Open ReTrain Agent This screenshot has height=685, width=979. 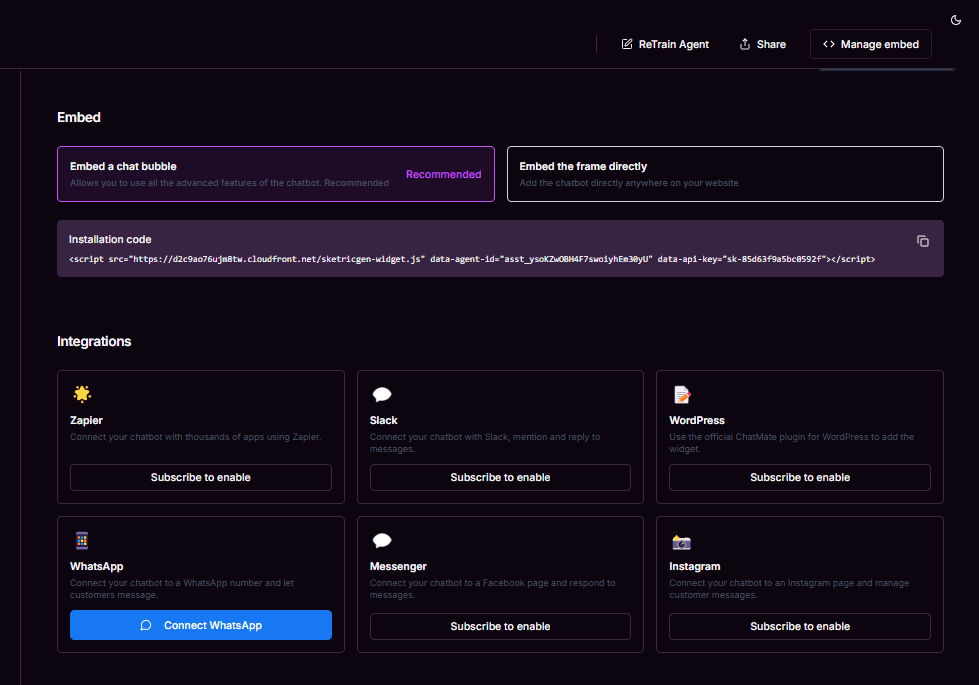click(x=665, y=44)
